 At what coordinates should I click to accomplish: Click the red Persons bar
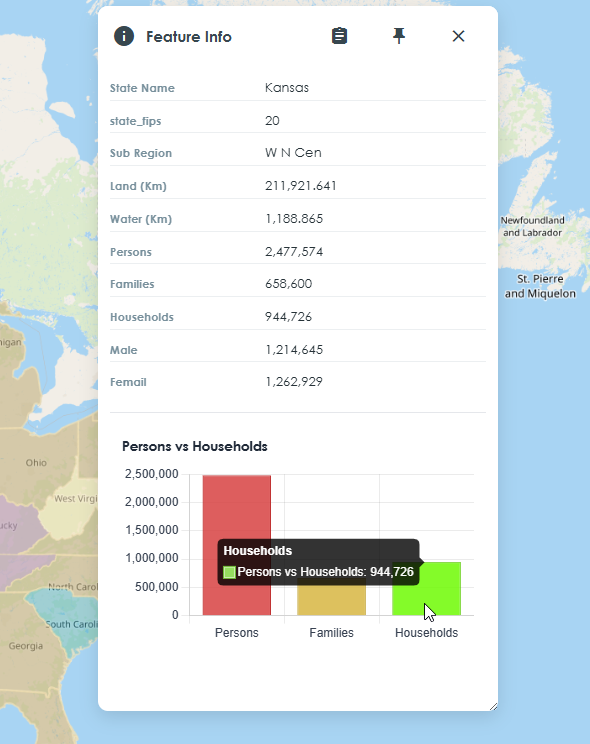(237, 545)
